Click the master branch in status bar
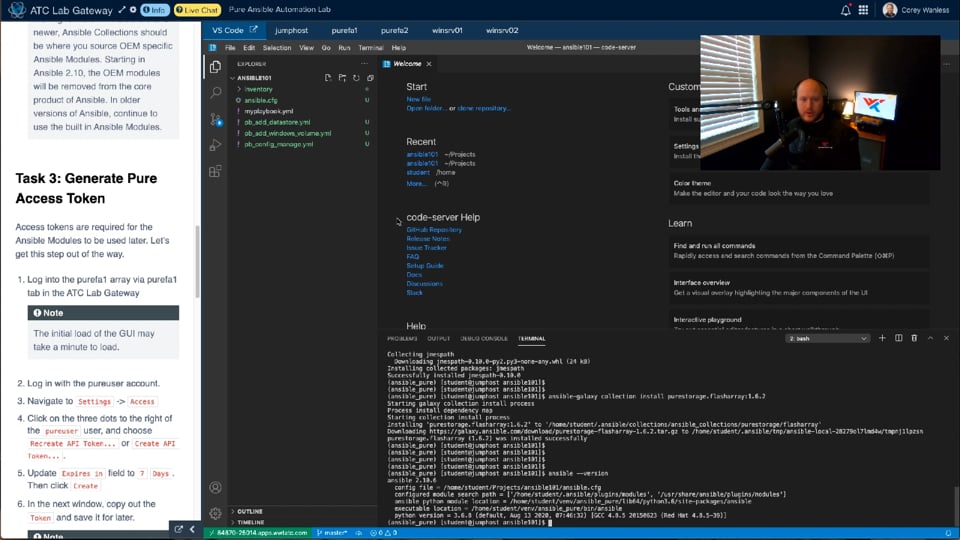The image size is (960, 540). (332, 533)
